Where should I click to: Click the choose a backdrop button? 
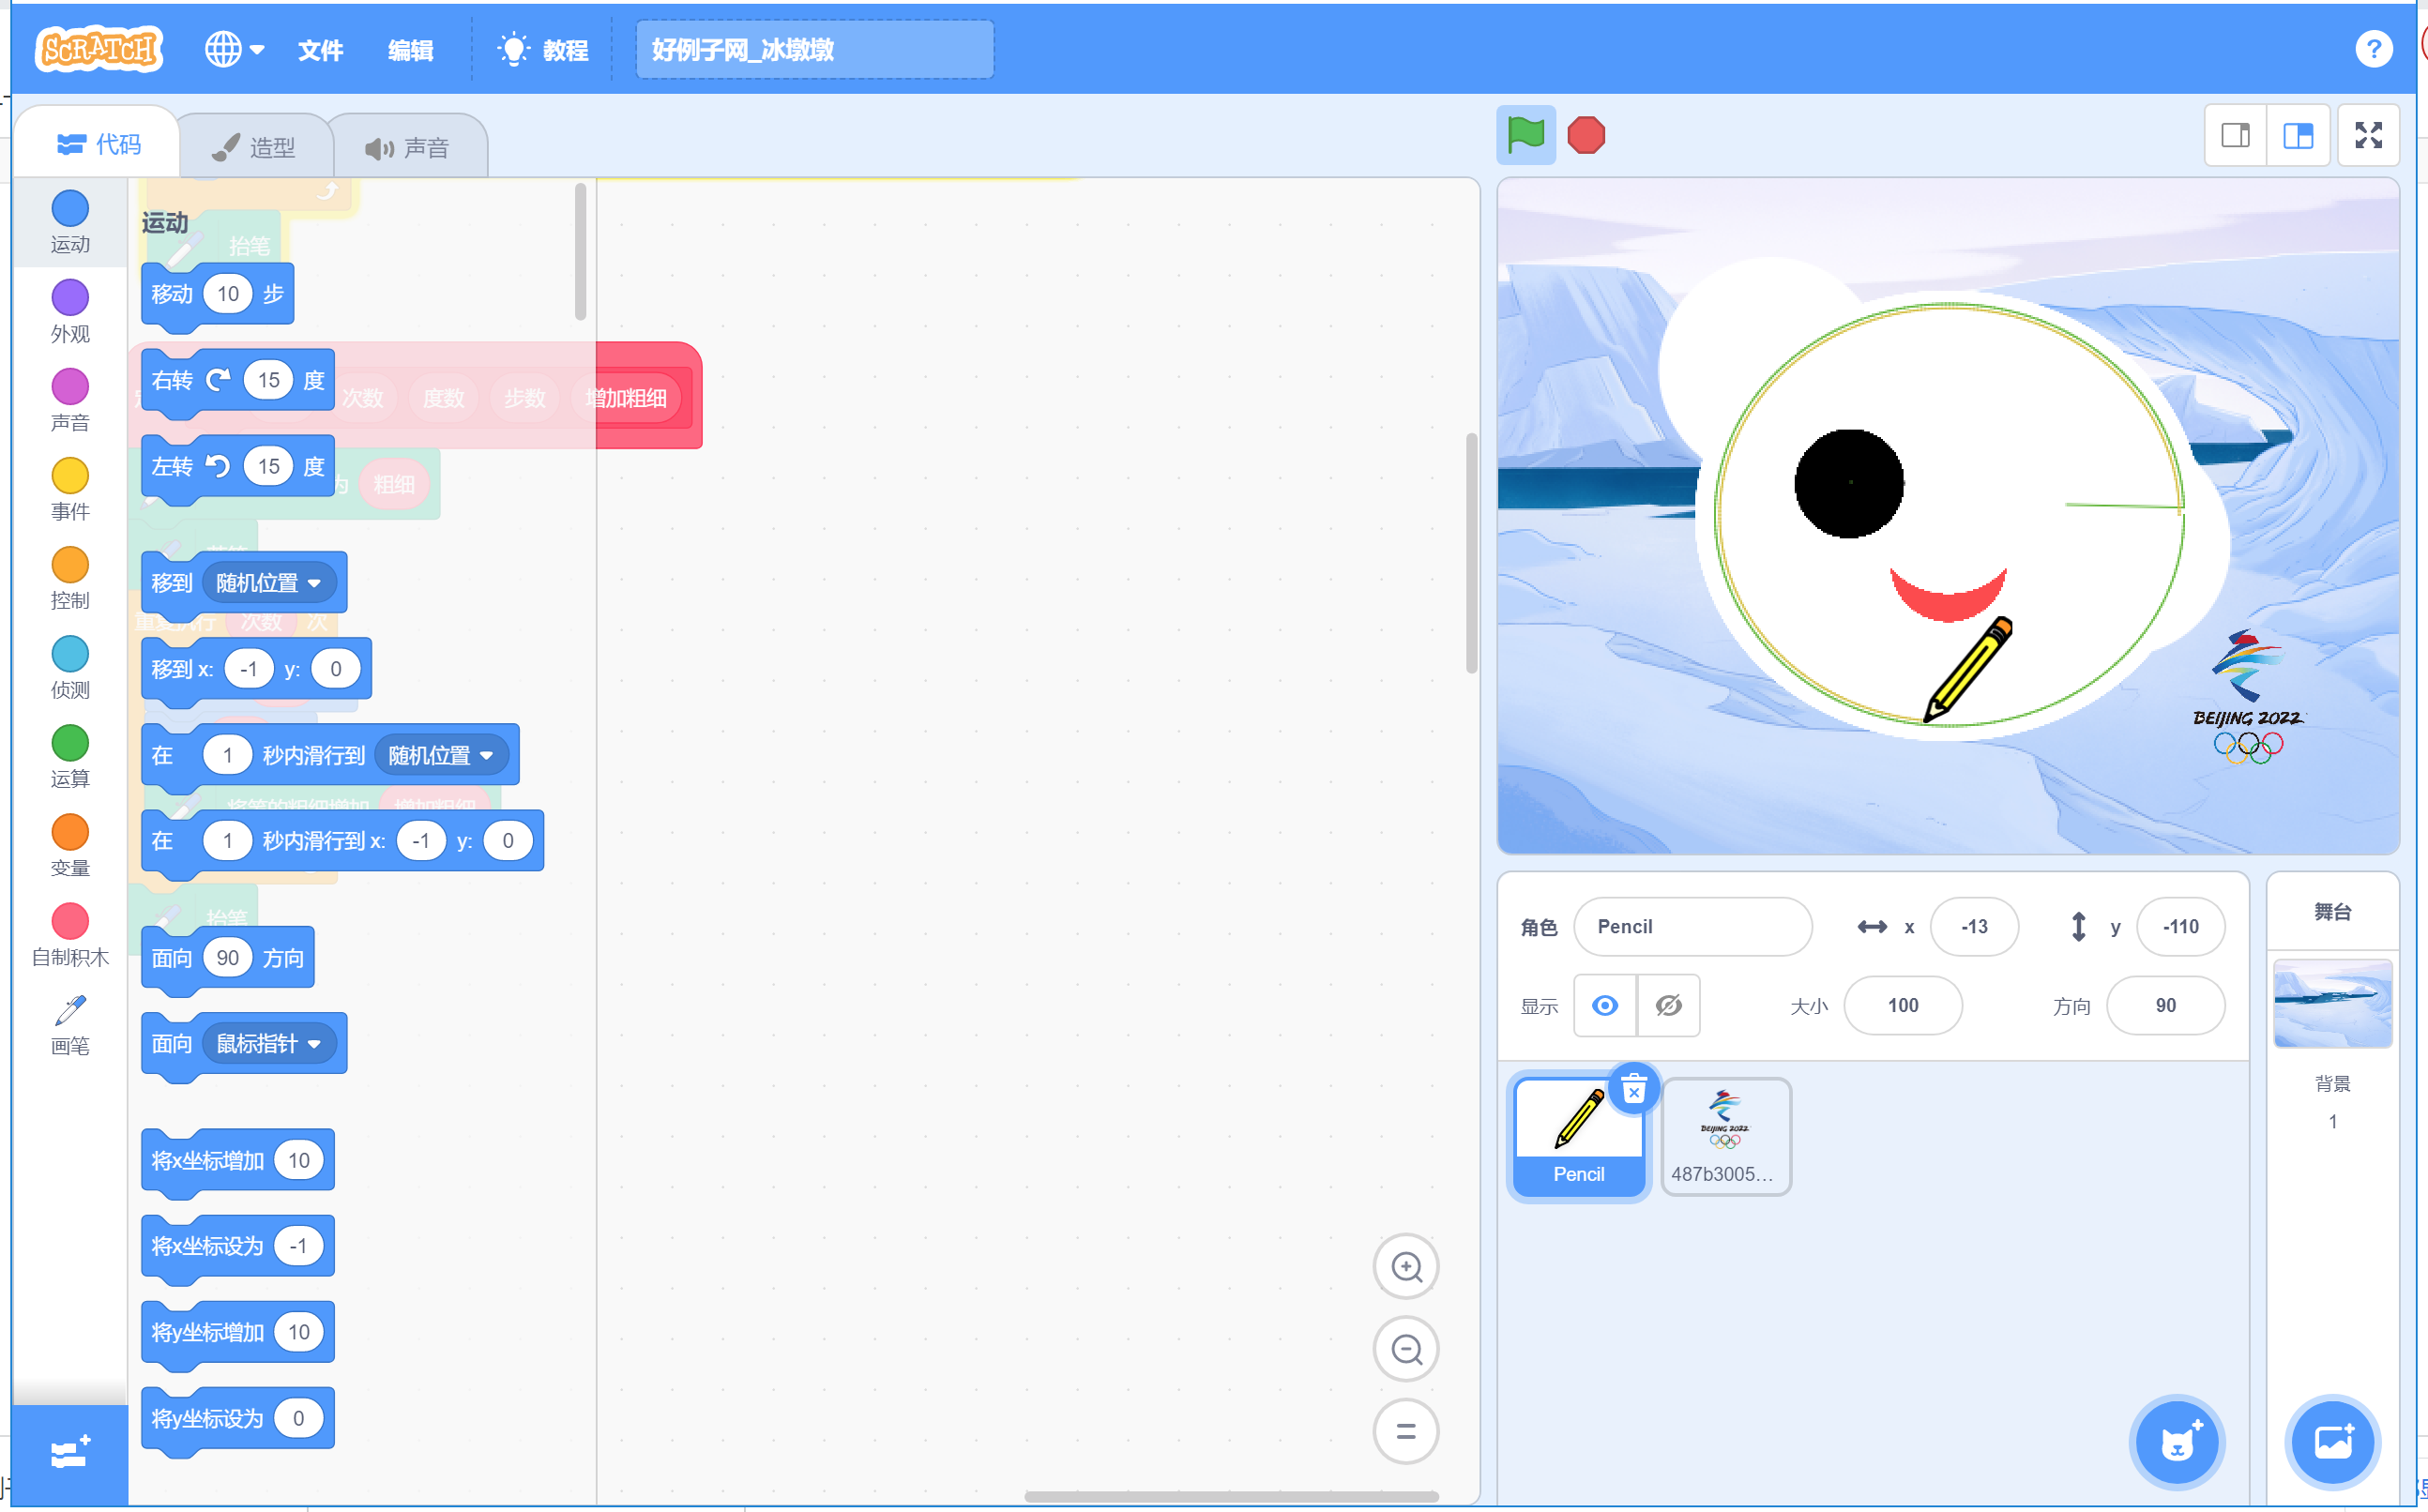2332,1442
